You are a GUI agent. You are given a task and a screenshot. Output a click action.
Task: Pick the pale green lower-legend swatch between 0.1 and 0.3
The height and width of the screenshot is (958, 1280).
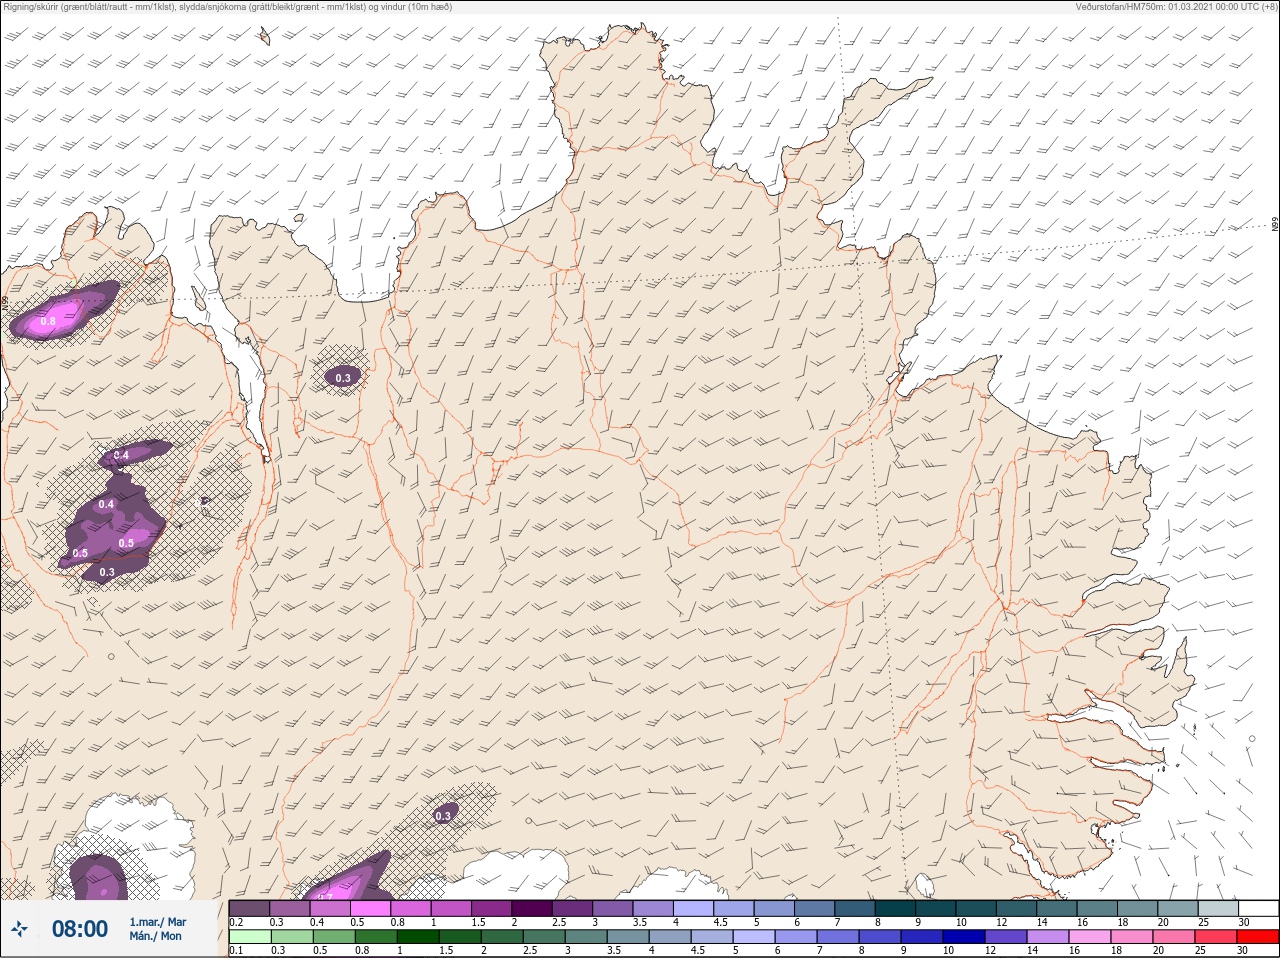(250, 937)
